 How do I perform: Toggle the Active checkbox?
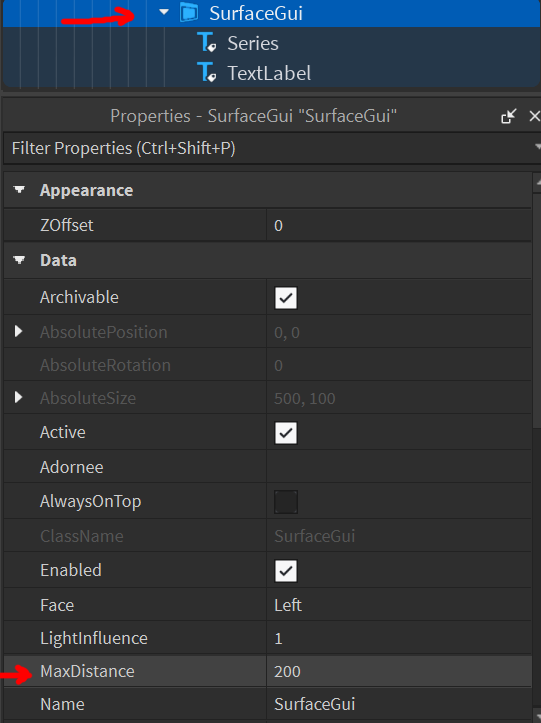(x=286, y=433)
